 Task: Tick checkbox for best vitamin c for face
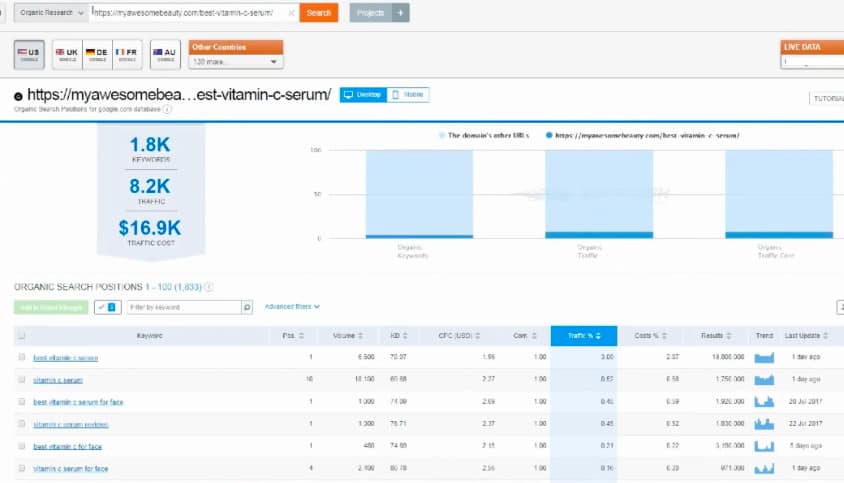click(x=22, y=446)
